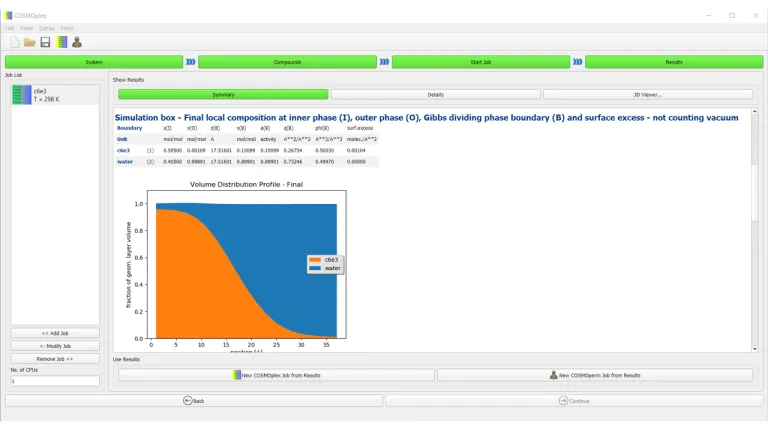Click the Remove Job button
Screen dimensions: 768x432
coord(55,359)
